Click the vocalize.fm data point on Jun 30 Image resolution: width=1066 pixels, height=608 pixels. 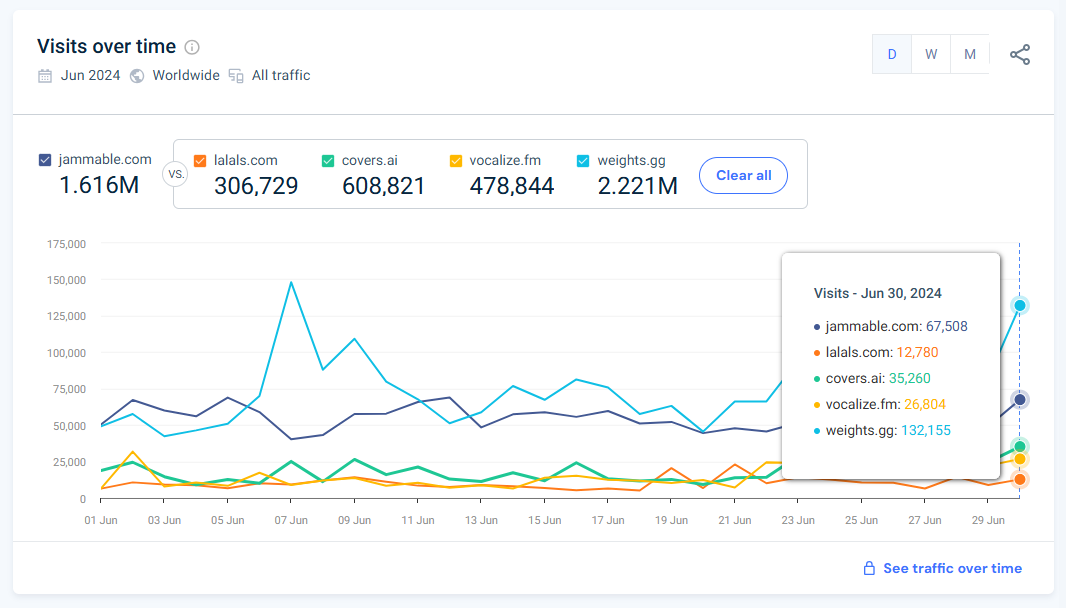pyautogui.click(x=1019, y=459)
